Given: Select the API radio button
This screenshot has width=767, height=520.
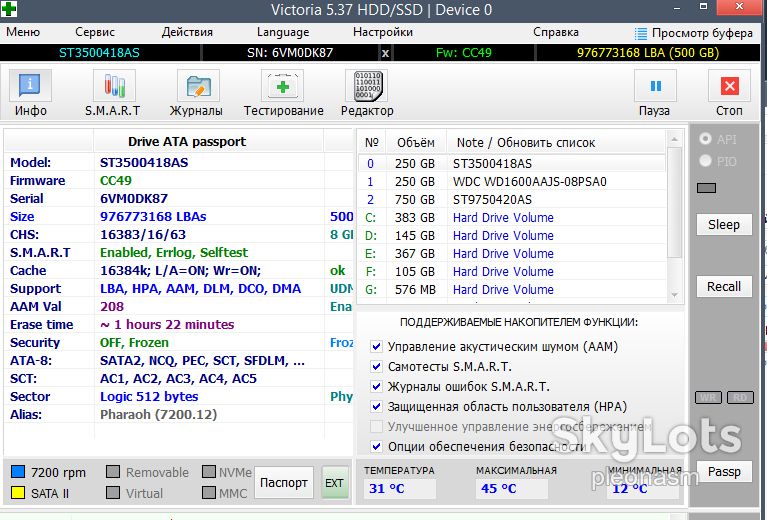Looking at the screenshot, I should [705, 139].
